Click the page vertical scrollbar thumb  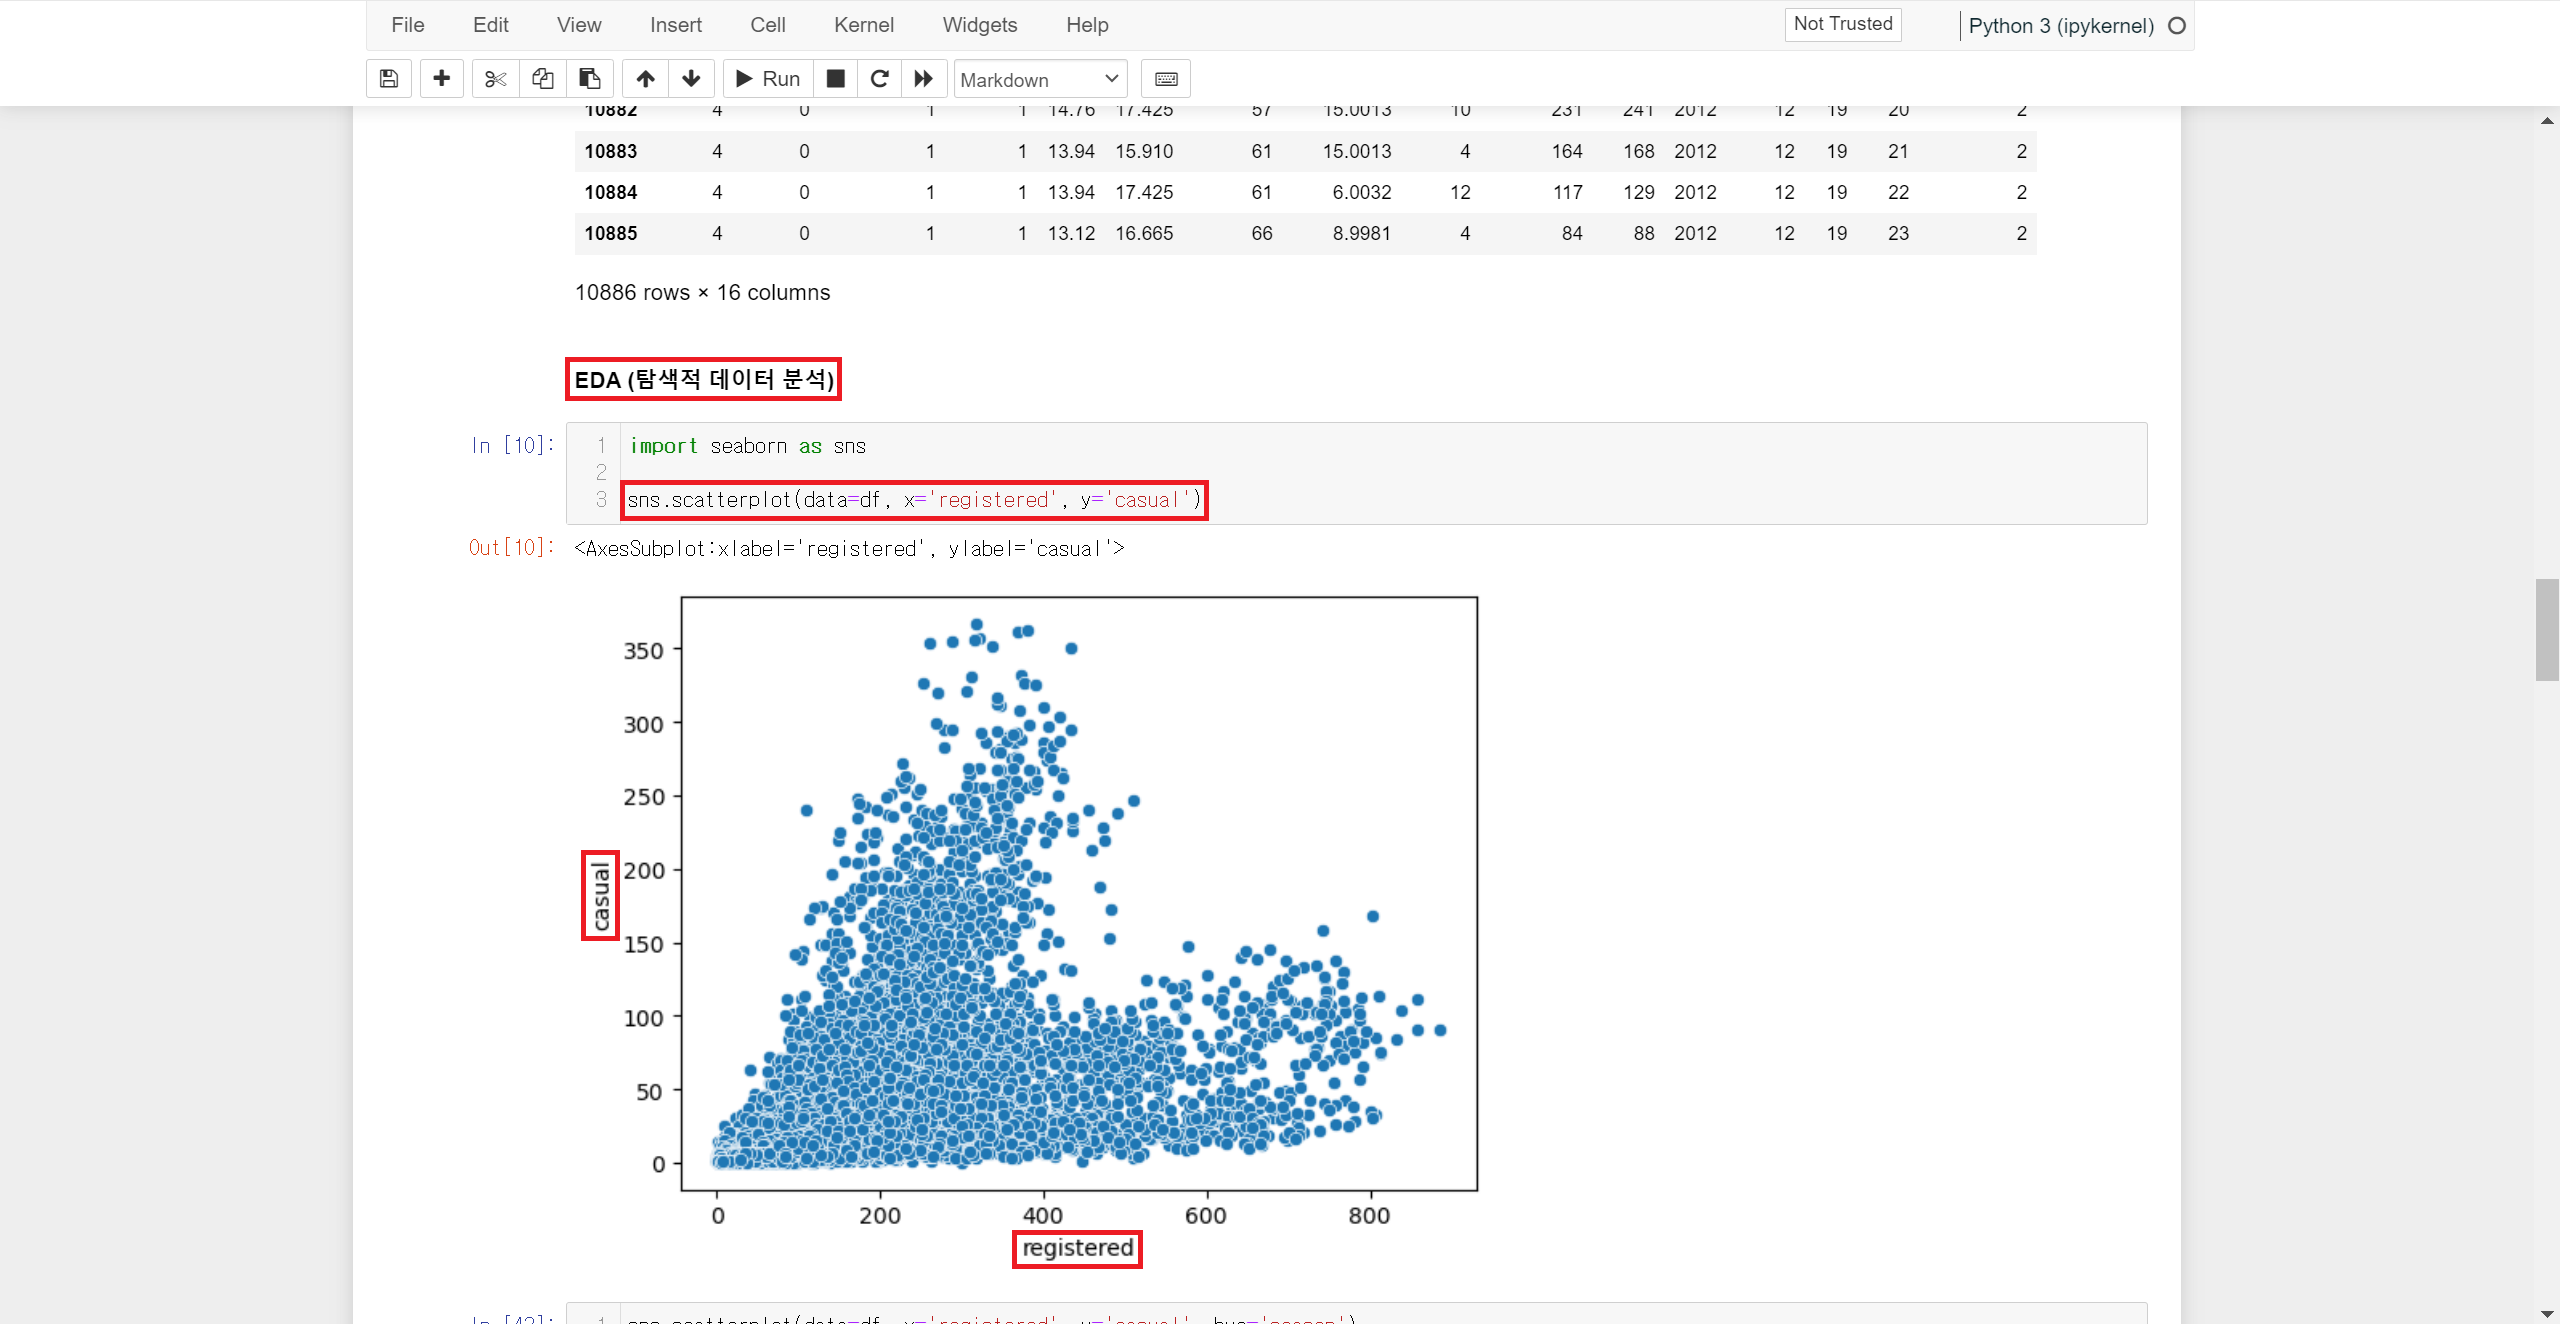click(2546, 630)
